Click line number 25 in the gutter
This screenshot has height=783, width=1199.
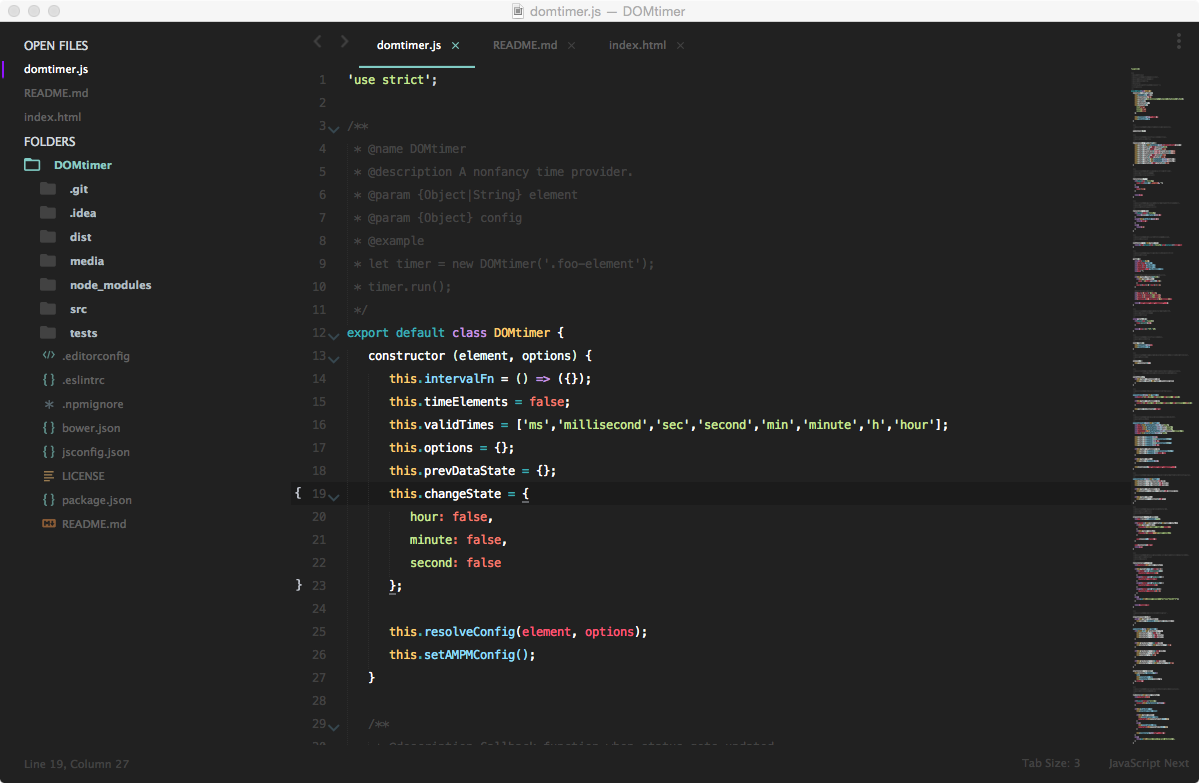point(319,632)
